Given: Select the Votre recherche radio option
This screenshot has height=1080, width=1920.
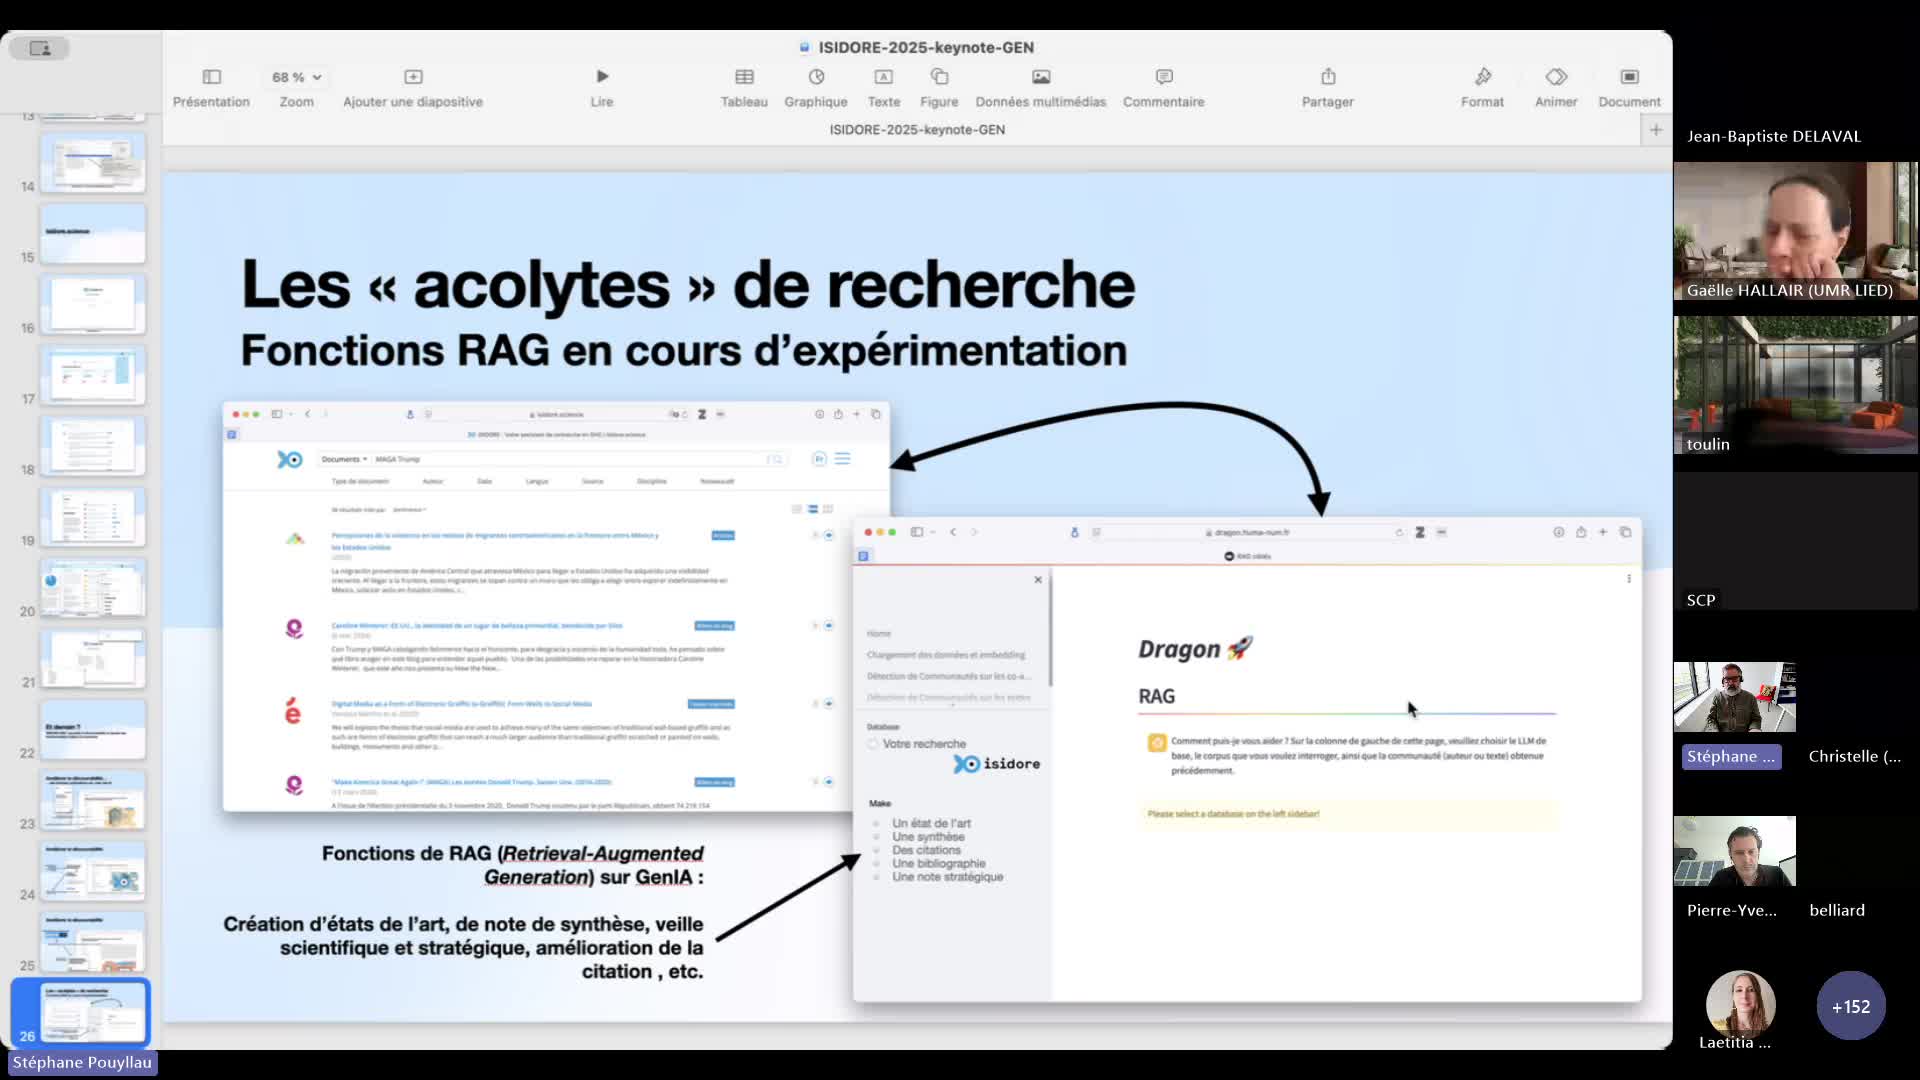Looking at the screenshot, I should click(x=873, y=744).
